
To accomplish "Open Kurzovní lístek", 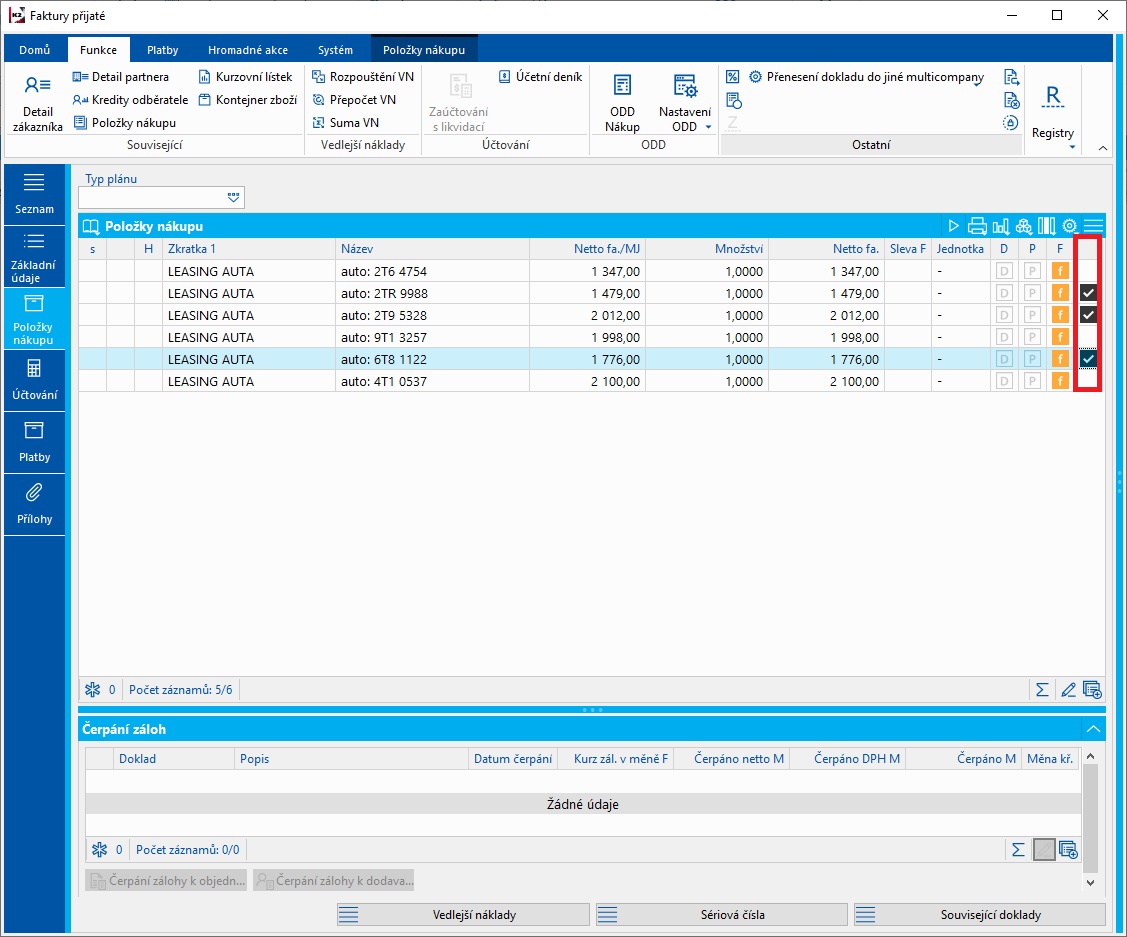I will 245,77.
